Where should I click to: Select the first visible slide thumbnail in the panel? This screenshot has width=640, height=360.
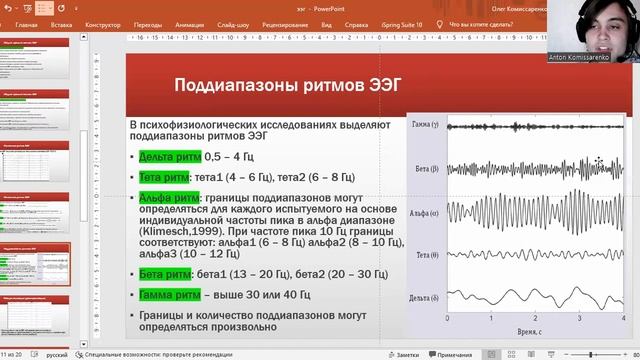click(35, 59)
